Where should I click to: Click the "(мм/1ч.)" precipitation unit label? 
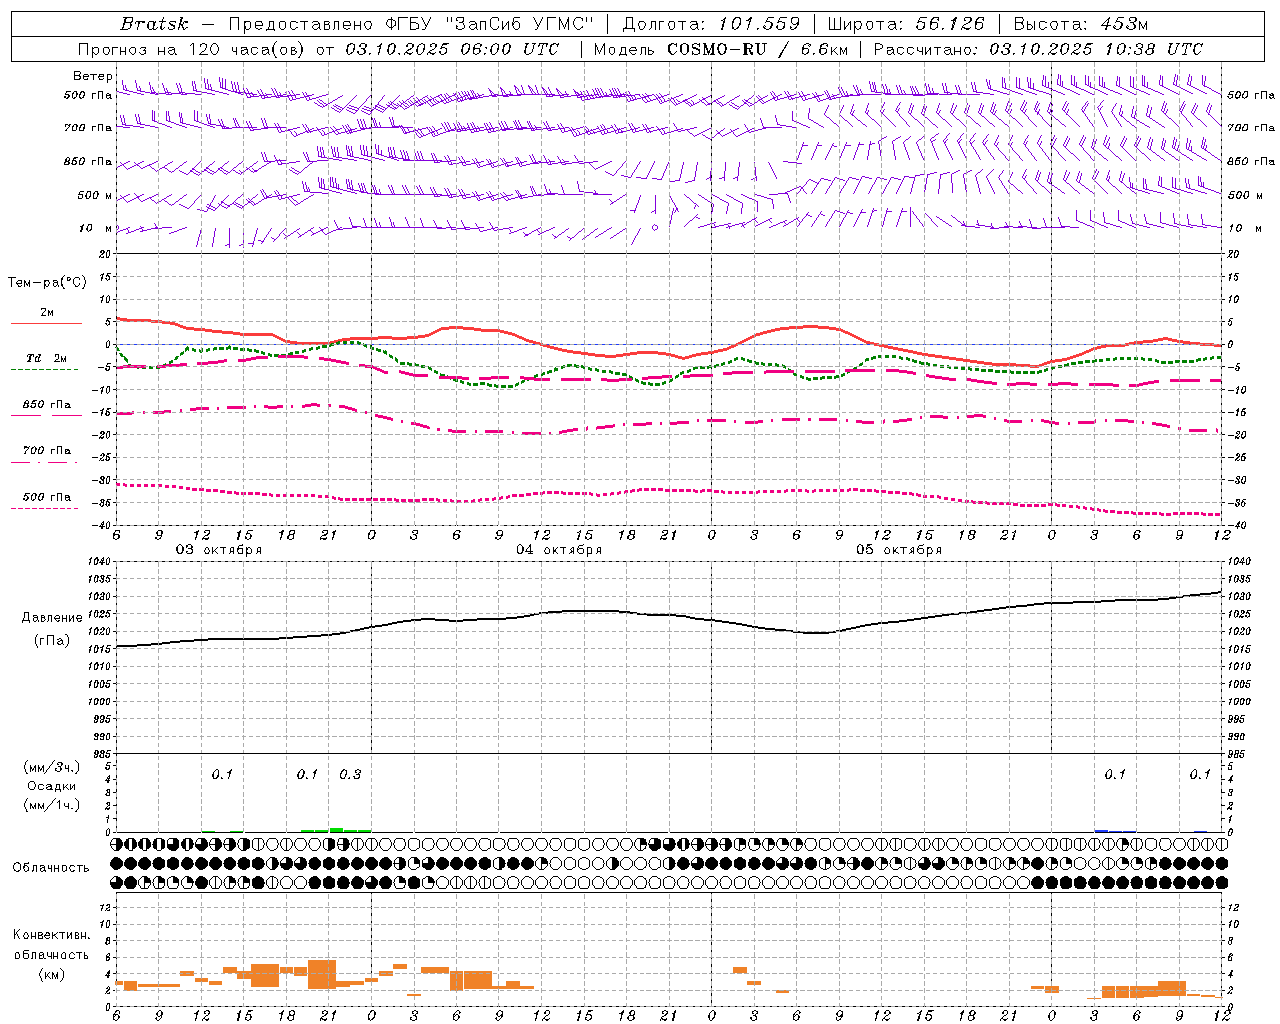click(52, 805)
